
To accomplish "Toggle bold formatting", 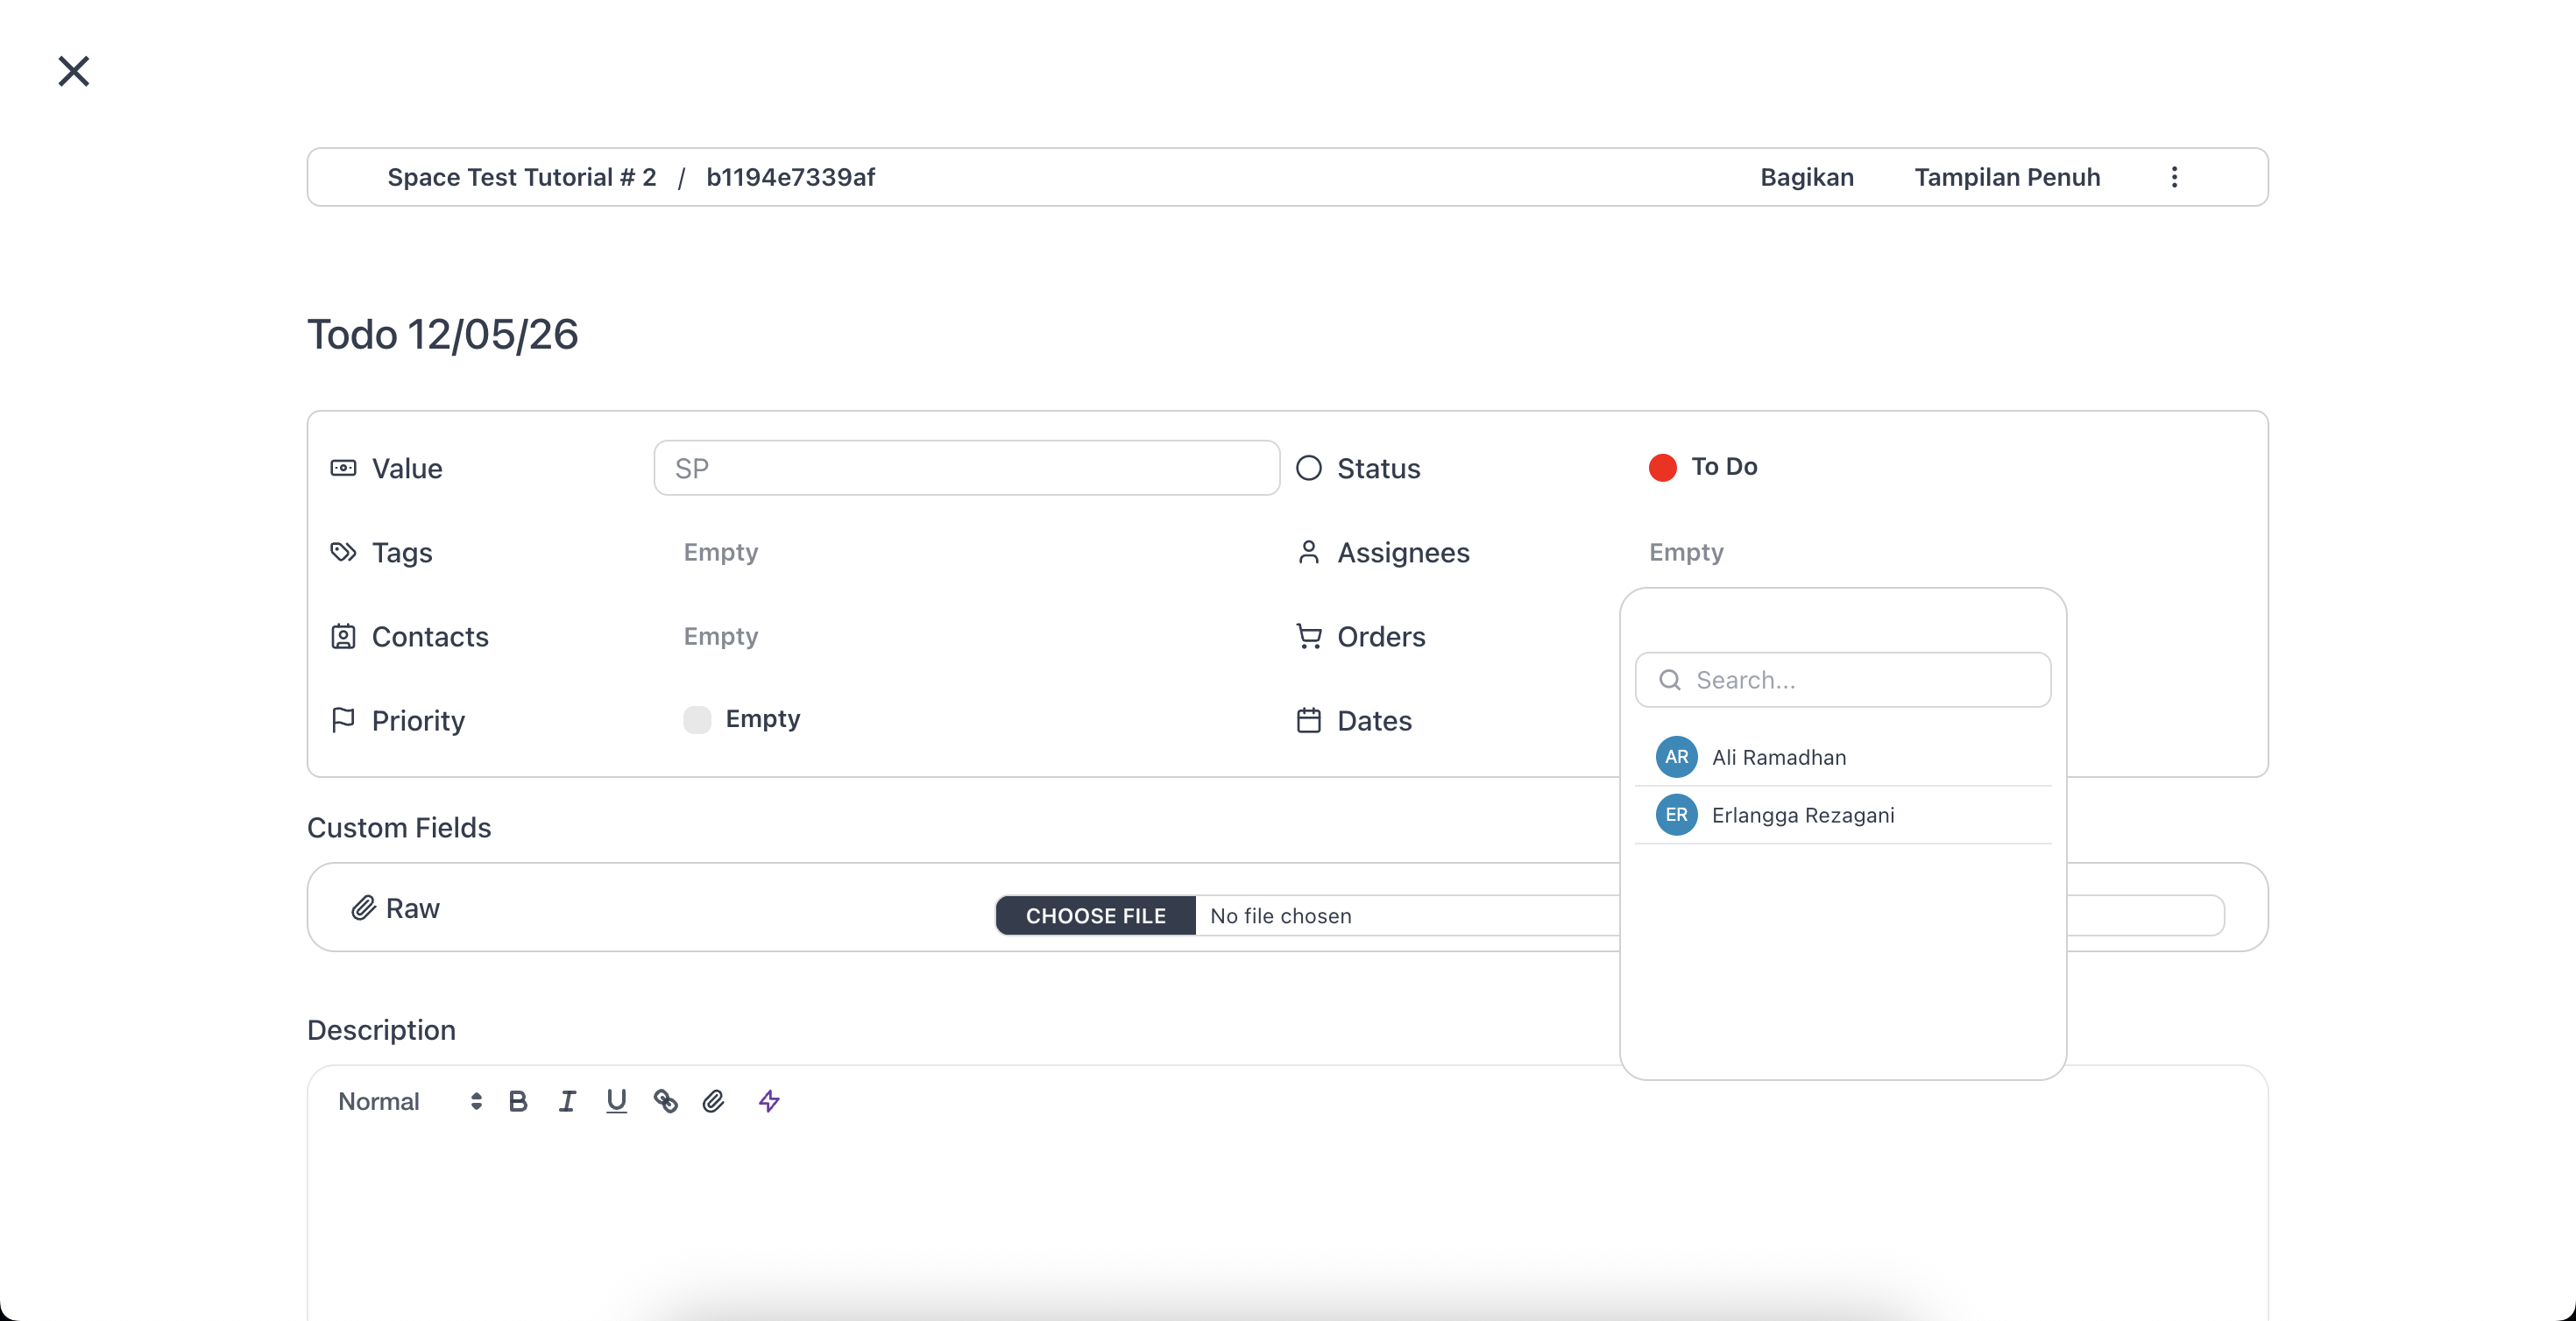I will pos(518,1101).
